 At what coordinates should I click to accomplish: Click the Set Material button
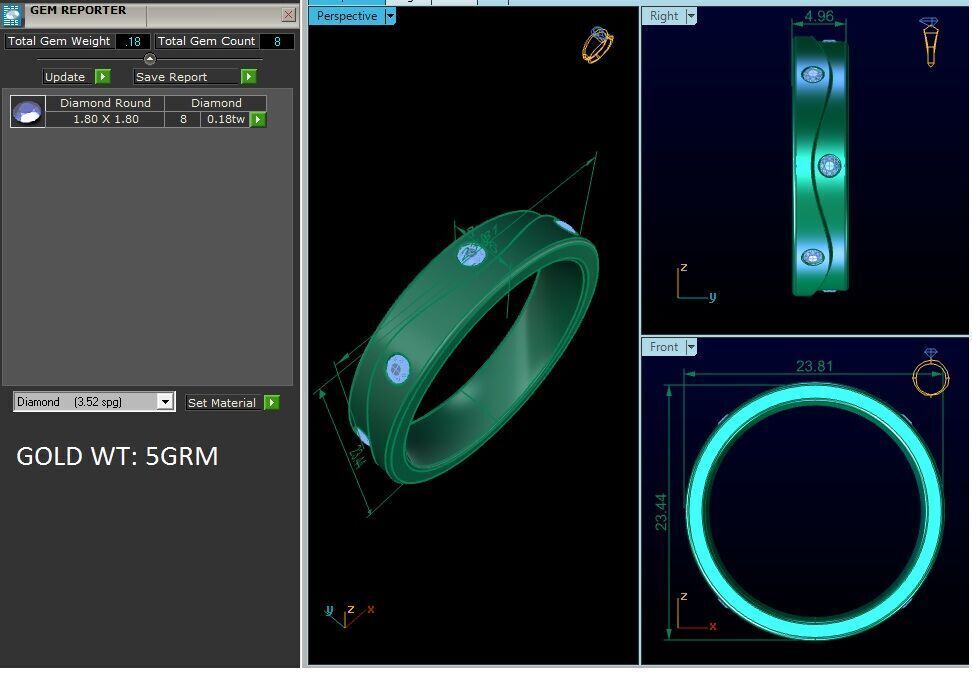coord(222,403)
